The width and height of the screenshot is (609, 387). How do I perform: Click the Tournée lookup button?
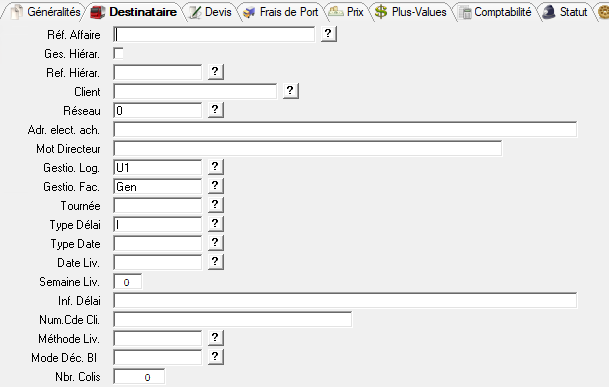coord(216,206)
